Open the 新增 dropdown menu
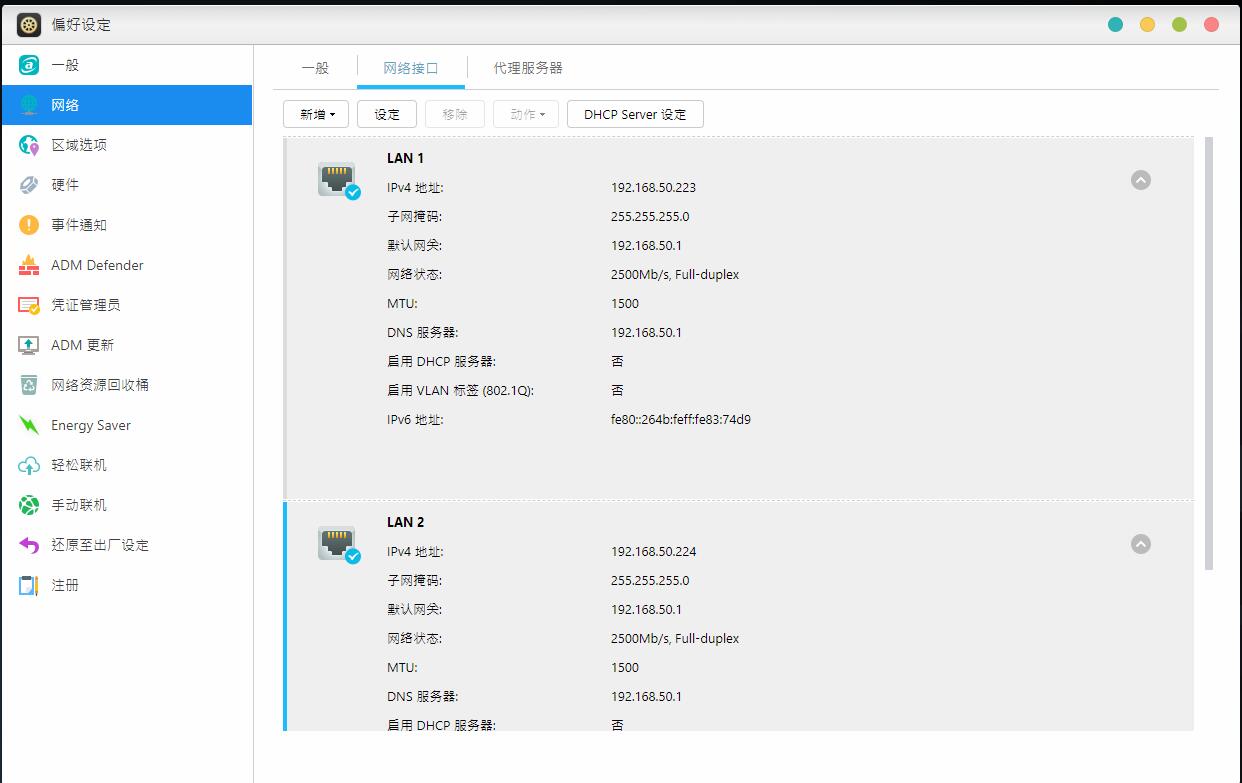Image resolution: width=1242 pixels, height=783 pixels. pos(315,114)
